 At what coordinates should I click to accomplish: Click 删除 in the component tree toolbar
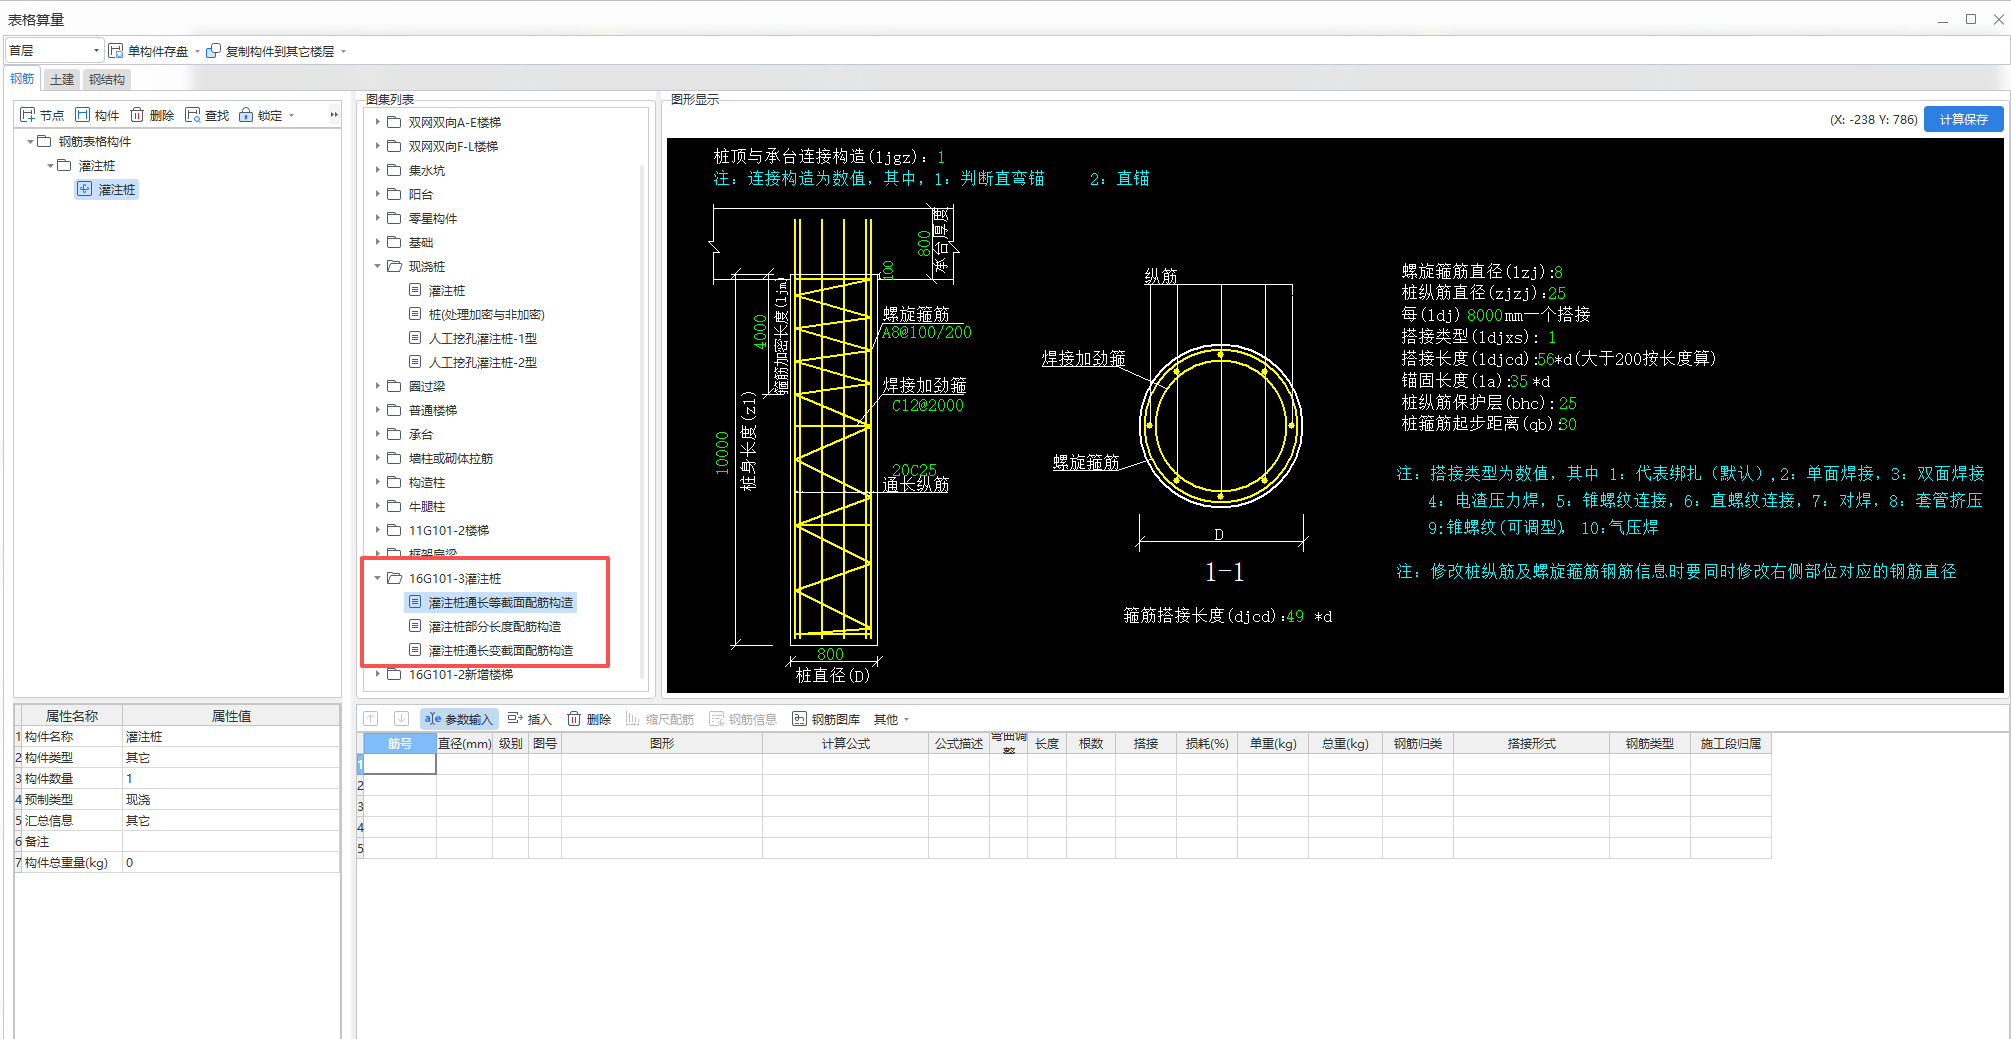tap(138, 115)
